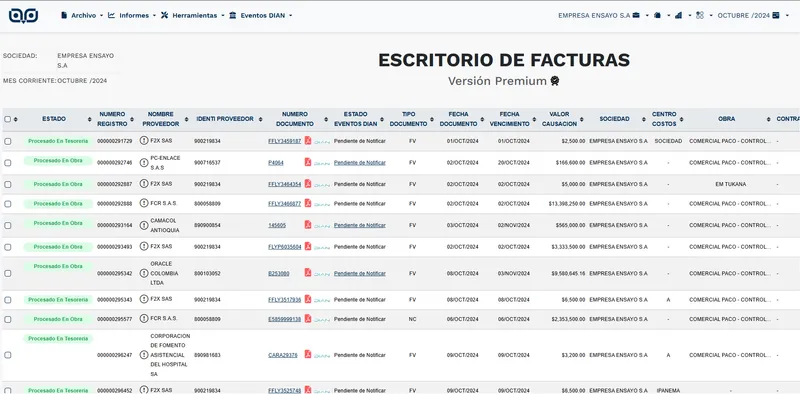The image size is (800, 394).
Task: Open document link P4064
Action: 276,163
